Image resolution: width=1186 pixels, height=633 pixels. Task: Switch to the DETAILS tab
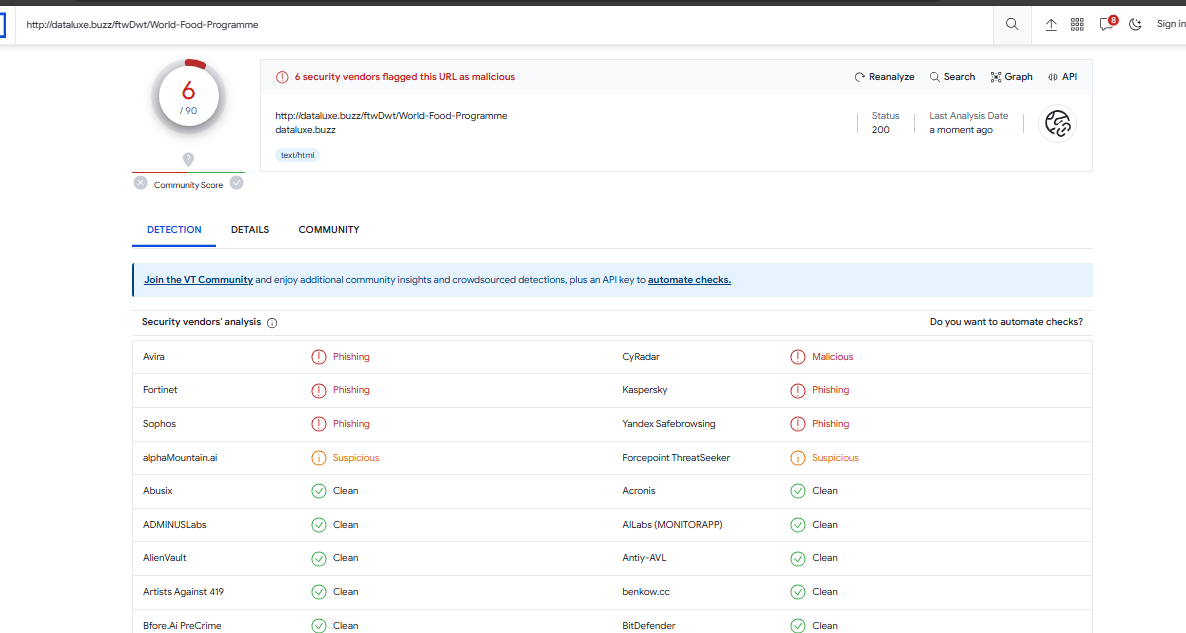[x=250, y=230]
